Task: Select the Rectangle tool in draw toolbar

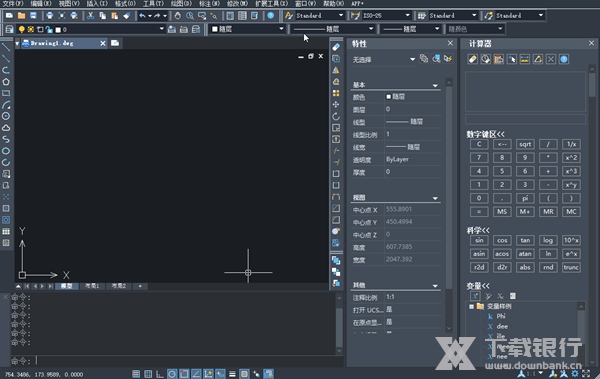Action: (6, 93)
